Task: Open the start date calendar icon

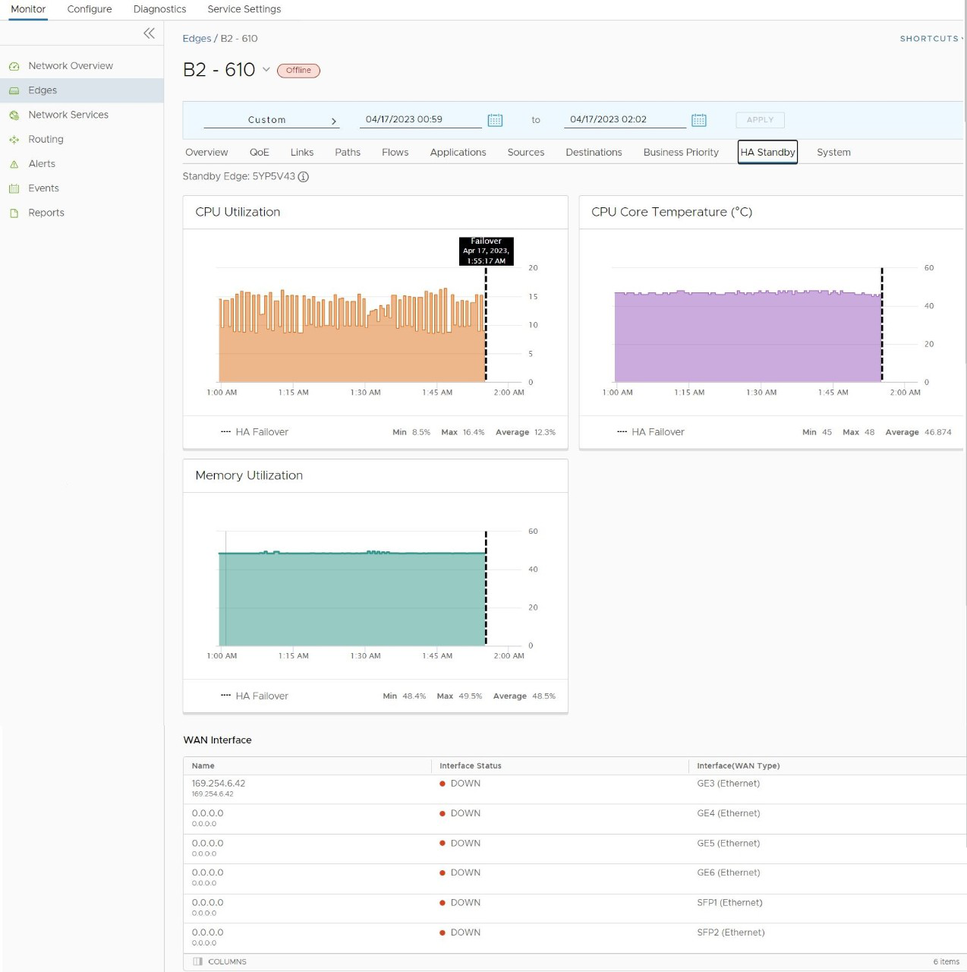Action: 495,120
